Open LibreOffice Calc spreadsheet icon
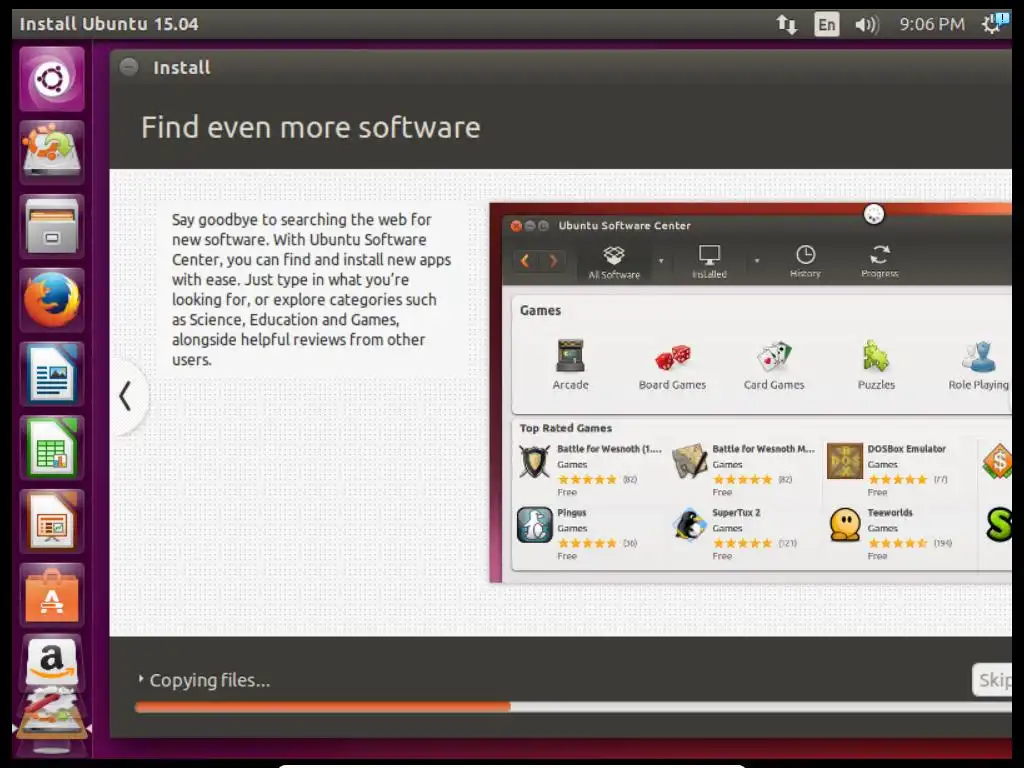 point(52,448)
